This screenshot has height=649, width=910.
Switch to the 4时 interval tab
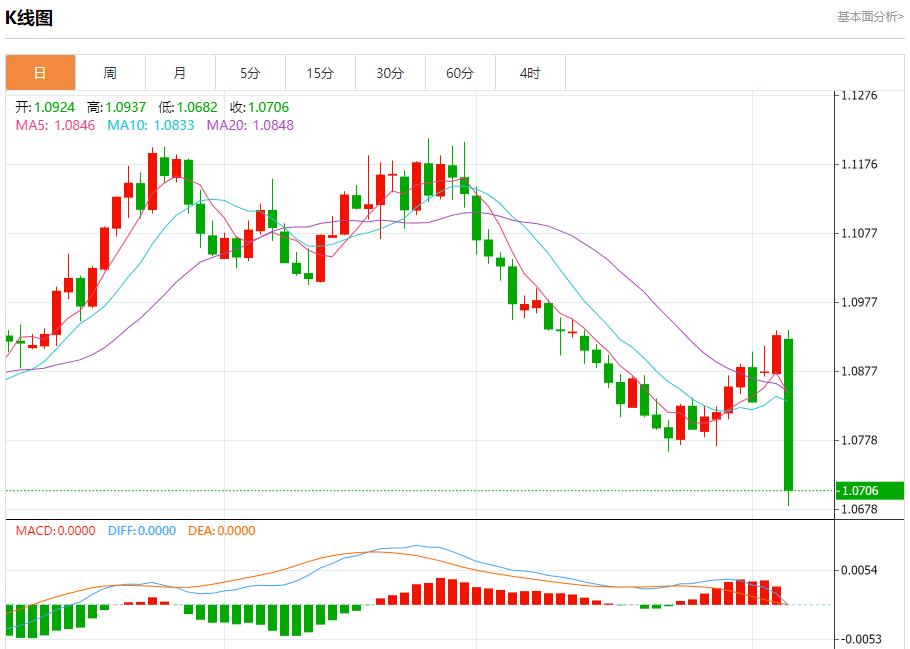[x=530, y=73]
